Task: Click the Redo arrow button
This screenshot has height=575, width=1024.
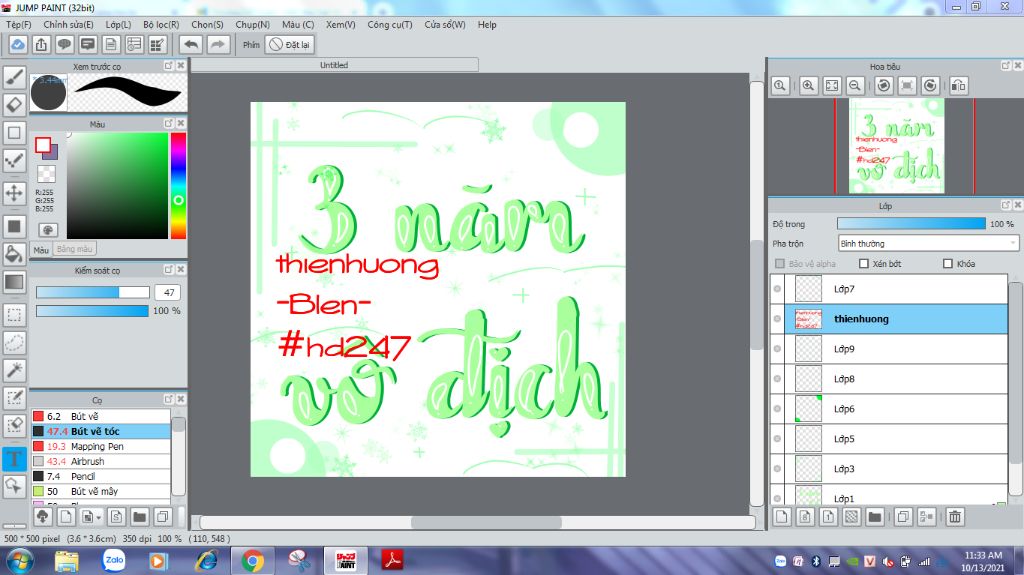Action: 217,44
